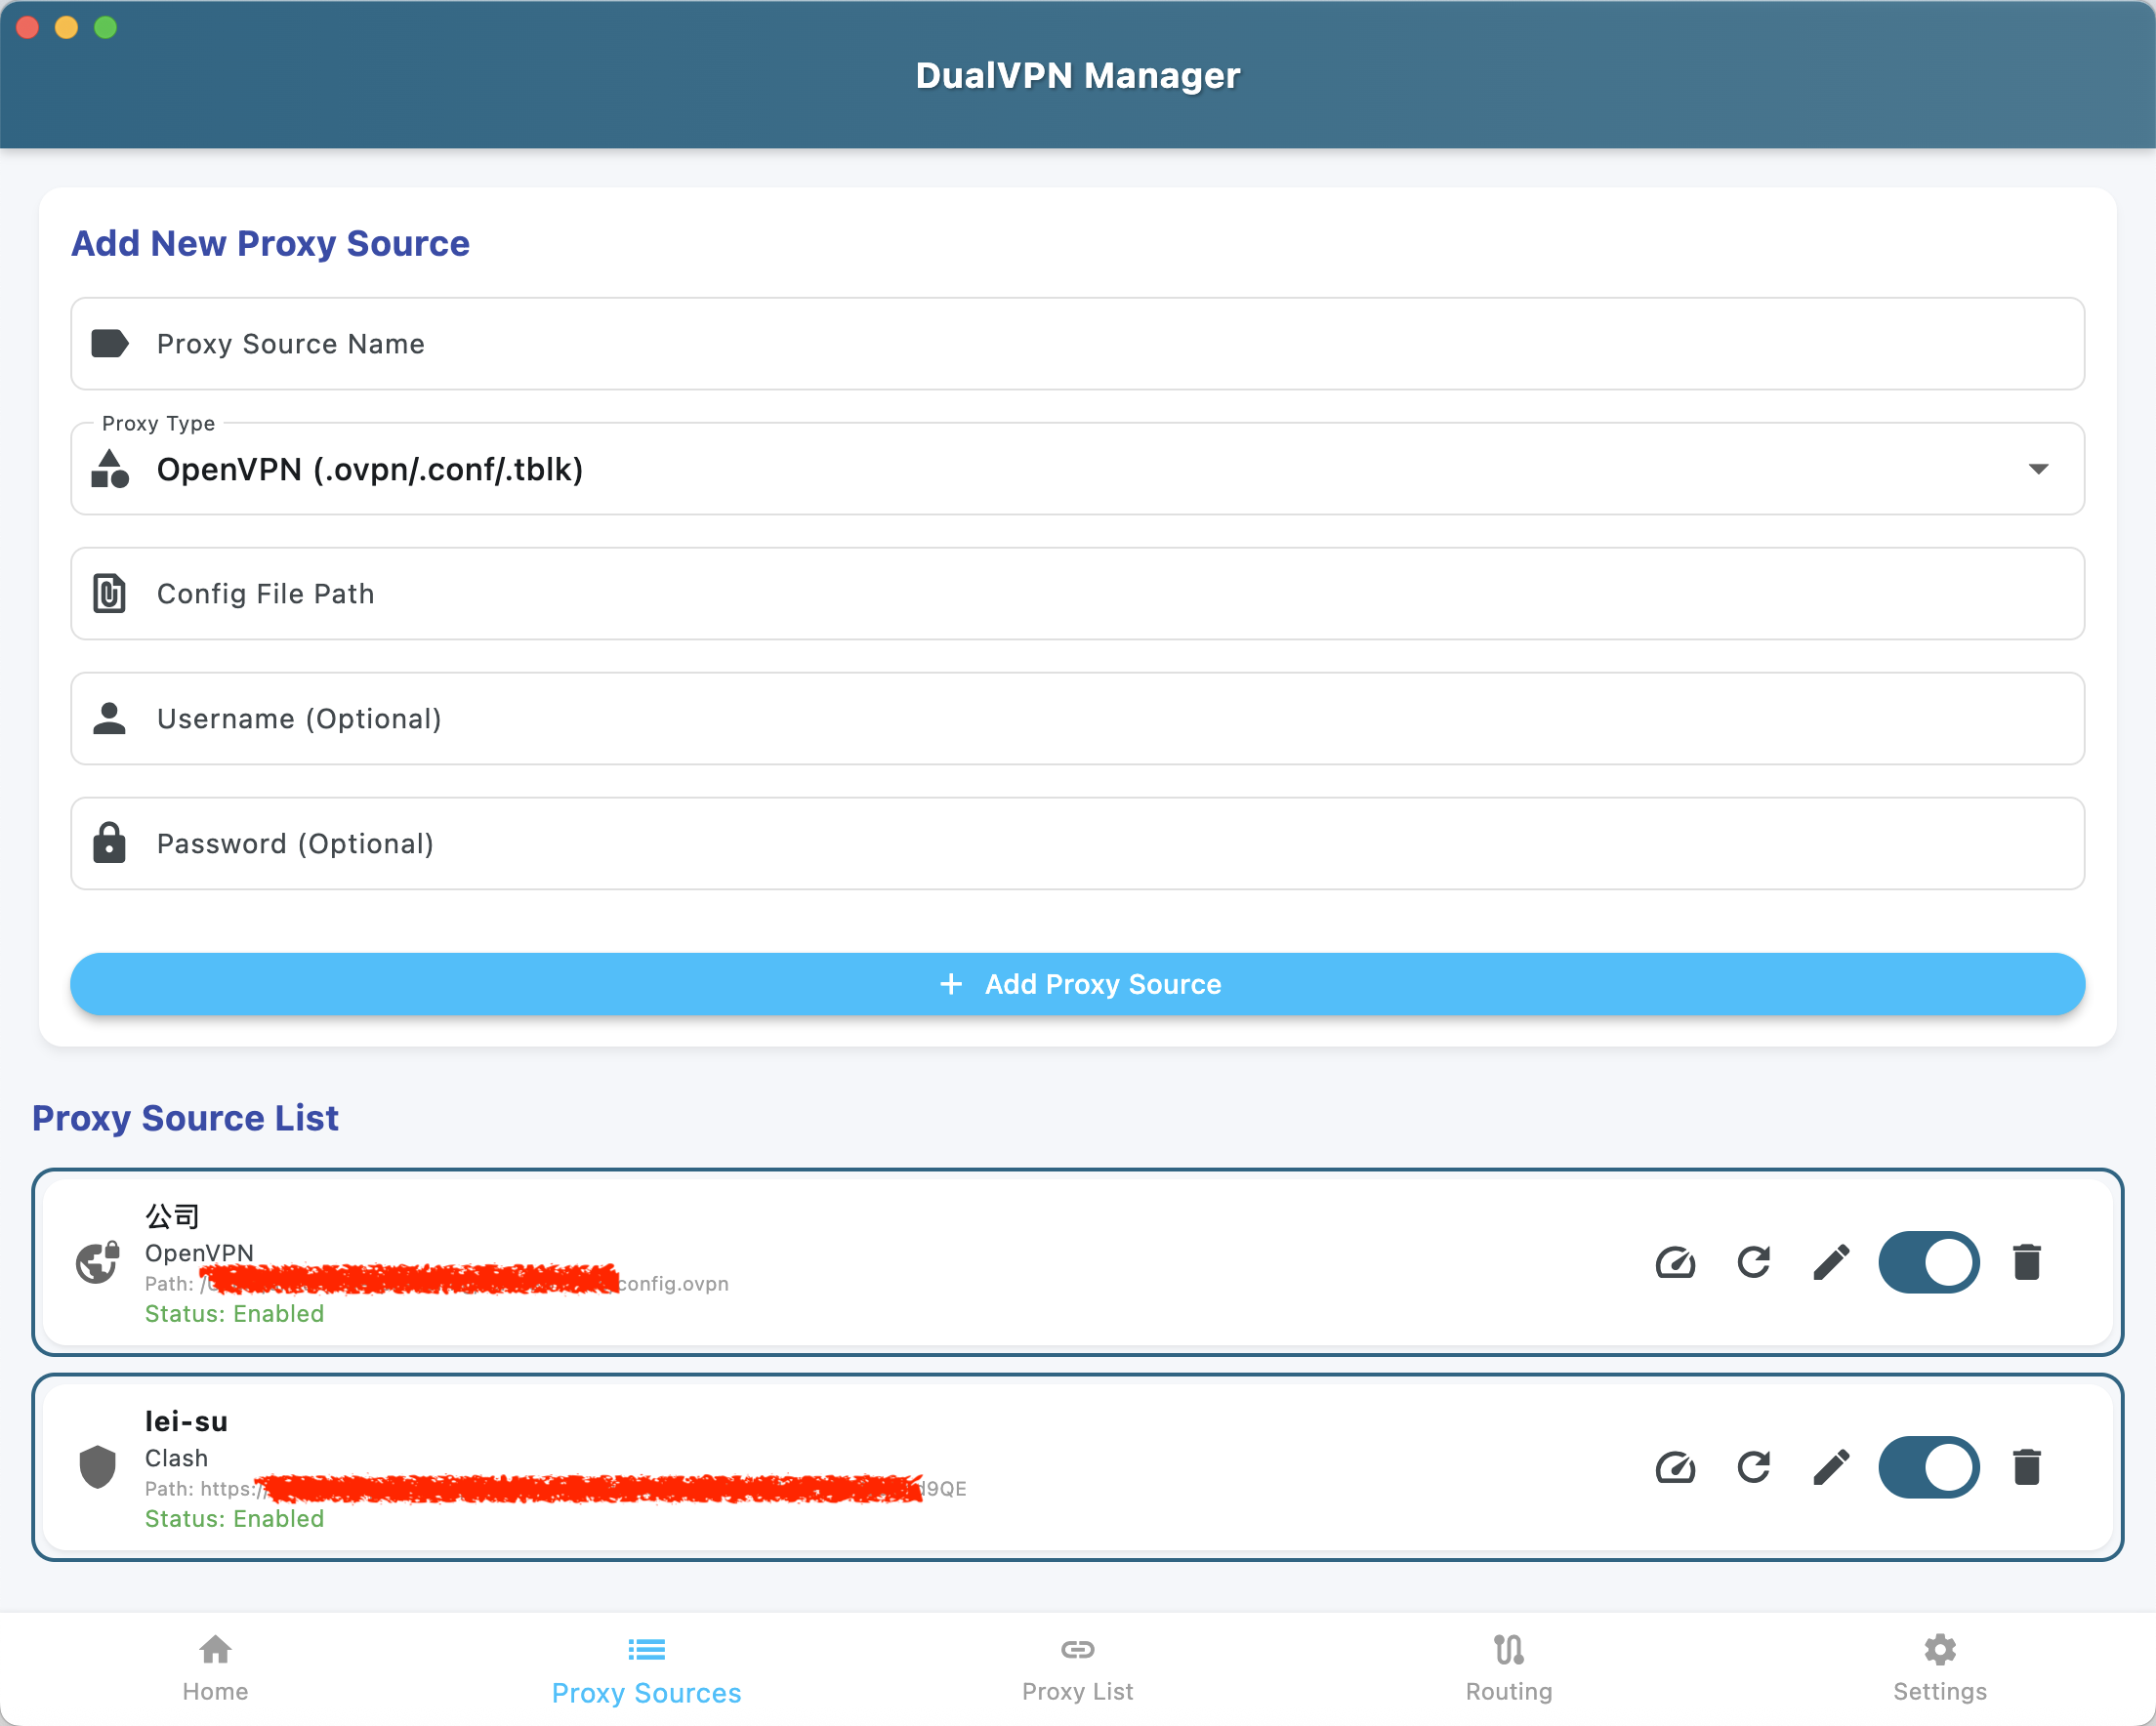Refresh the 公司 OpenVPN source
The image size is (2156, 1726).
tap(1754, 1262)
